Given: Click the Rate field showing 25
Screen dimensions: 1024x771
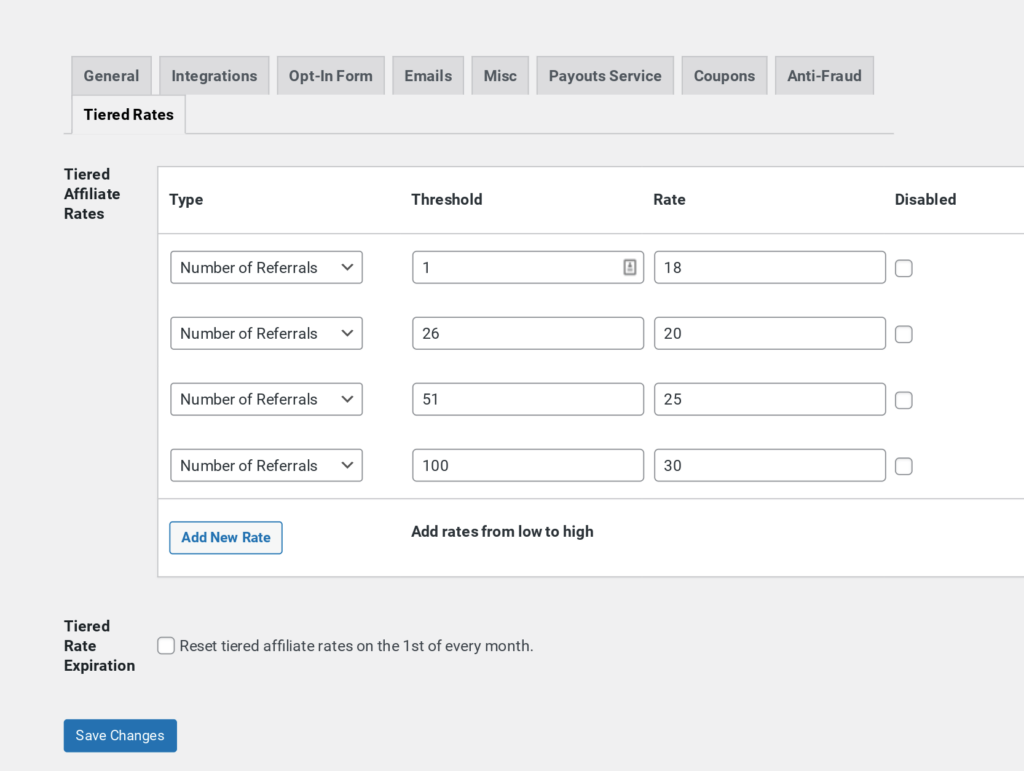Looking at the screenshot, I should (x=770, y=399).
